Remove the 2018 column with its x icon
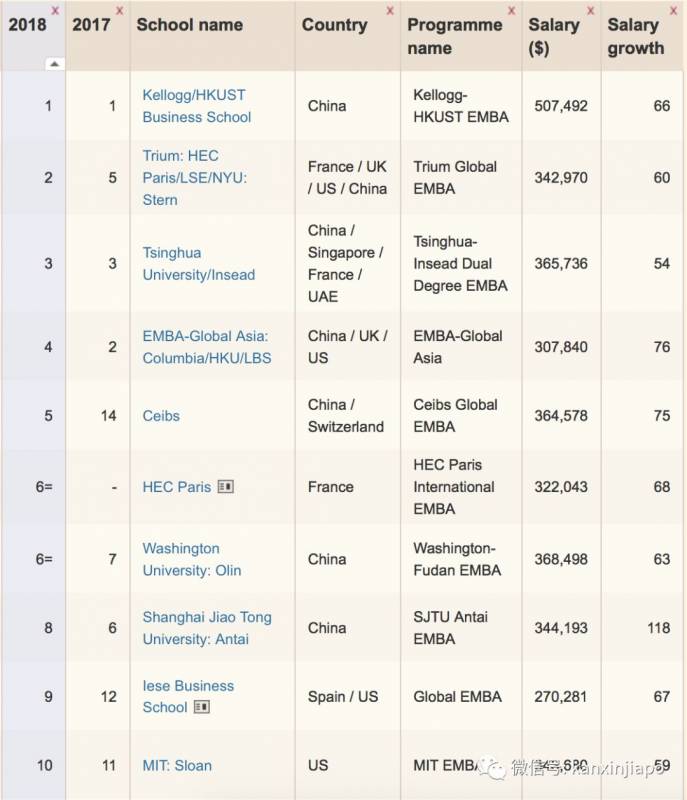 [x=54, y=11]
